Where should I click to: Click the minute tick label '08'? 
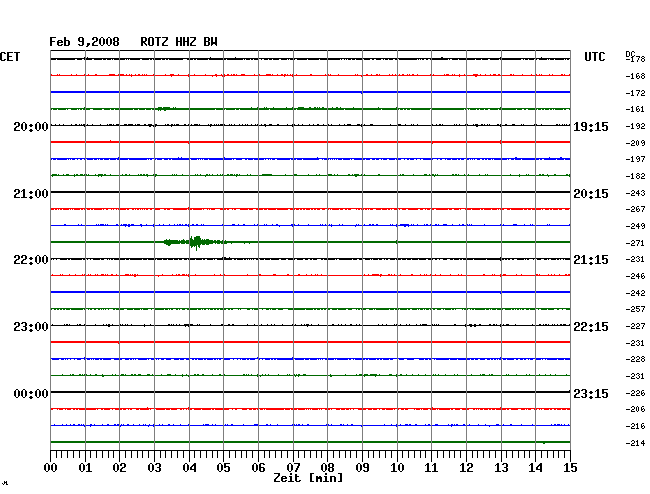coord(327,468)
